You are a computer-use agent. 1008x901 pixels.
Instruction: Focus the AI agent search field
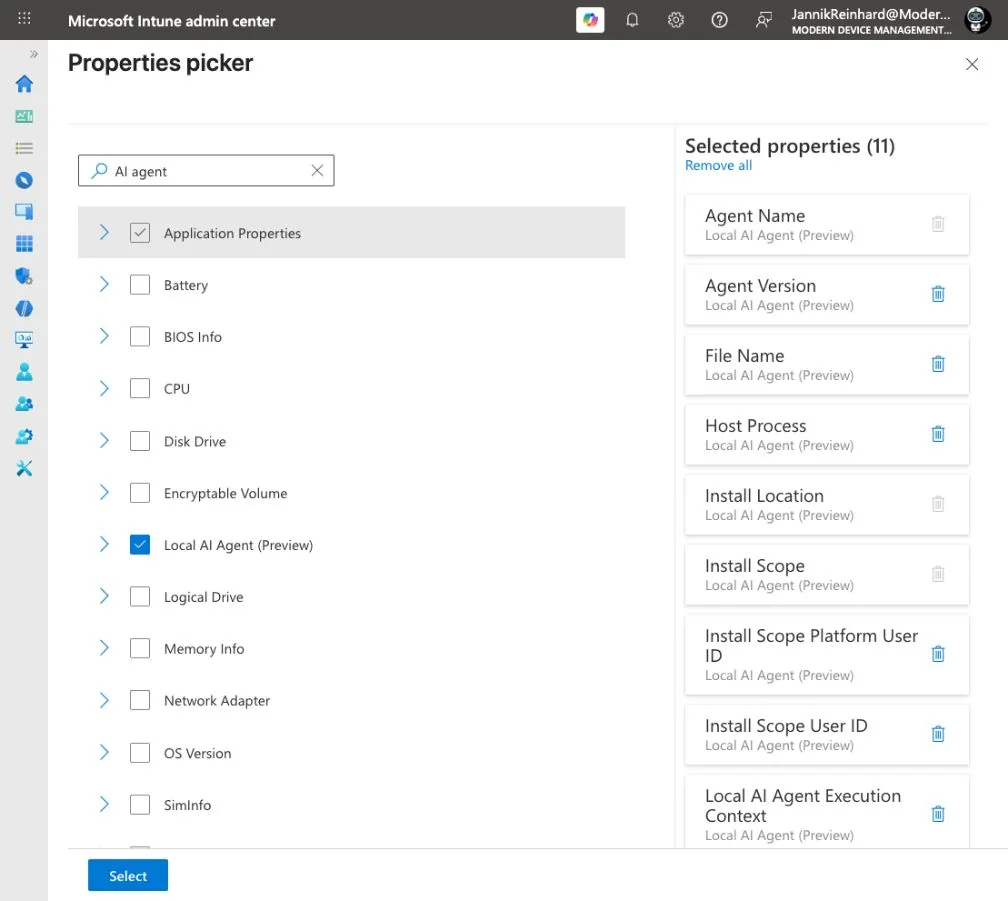coord(206,170)
